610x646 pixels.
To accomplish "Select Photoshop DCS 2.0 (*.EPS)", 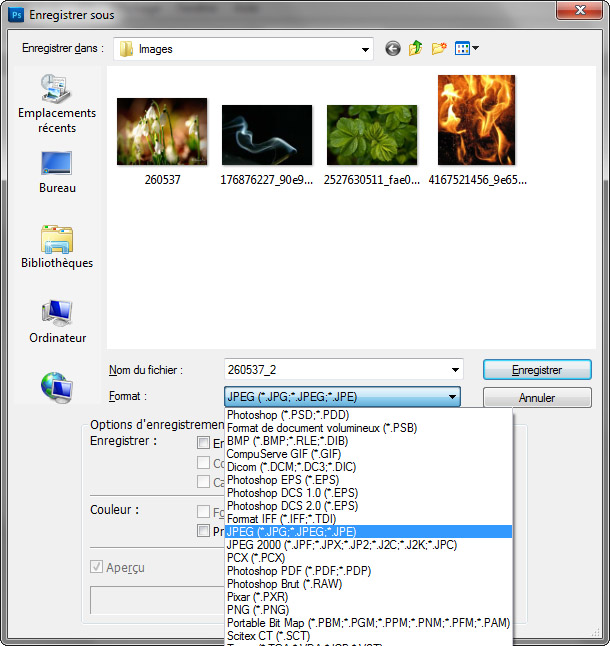I will [x=369, y=506].
